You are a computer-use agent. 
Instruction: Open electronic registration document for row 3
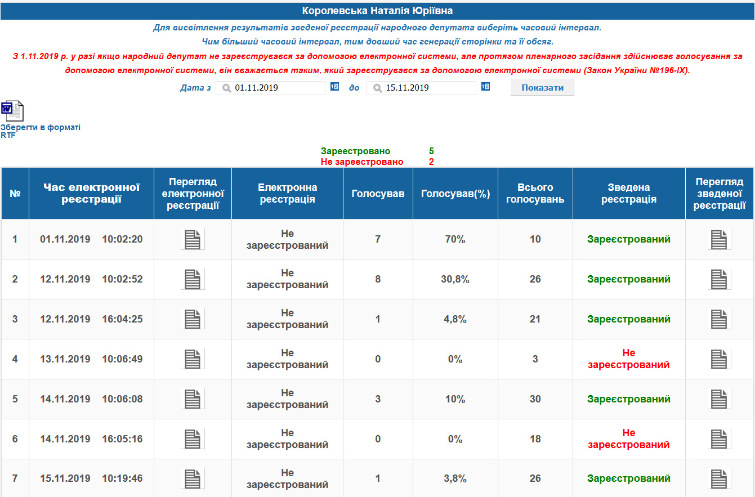click(192, 319)
